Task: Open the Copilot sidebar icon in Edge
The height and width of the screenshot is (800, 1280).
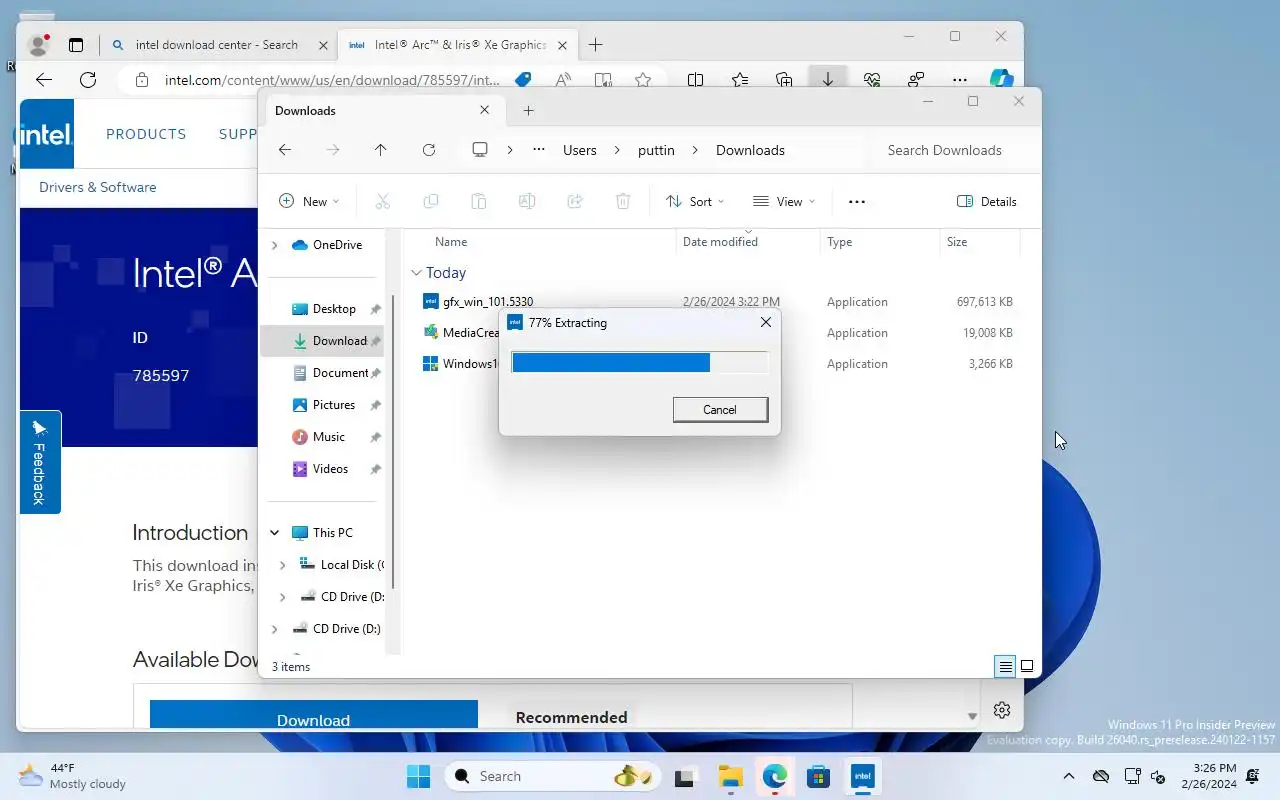Action: (x=1001, y=80)
